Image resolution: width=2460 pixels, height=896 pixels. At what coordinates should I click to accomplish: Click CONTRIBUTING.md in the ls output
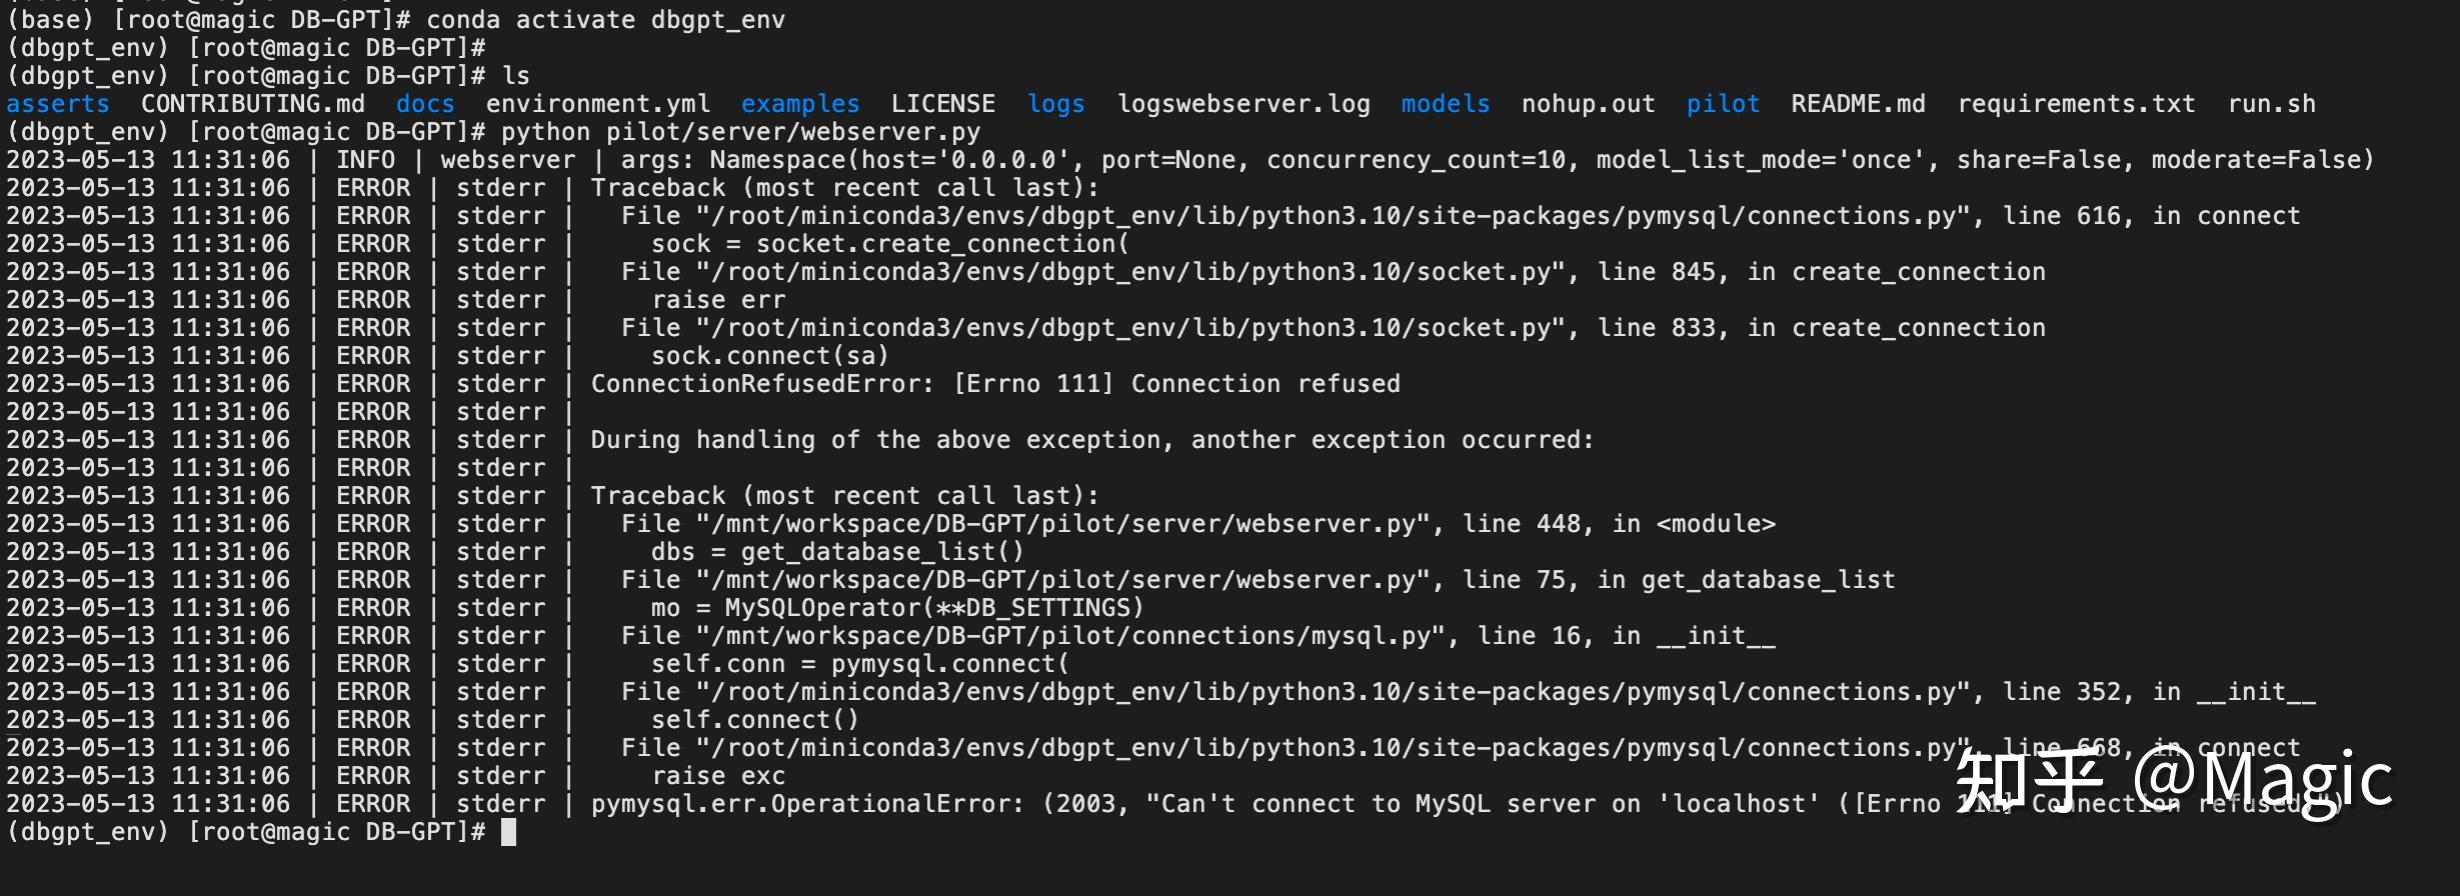click(x=253, y=104)
